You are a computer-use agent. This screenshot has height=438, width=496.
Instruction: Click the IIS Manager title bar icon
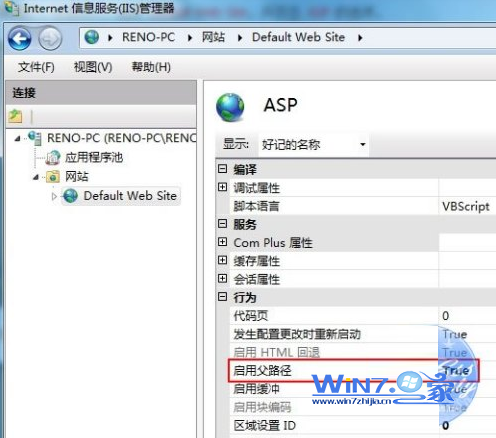[11, 8]
